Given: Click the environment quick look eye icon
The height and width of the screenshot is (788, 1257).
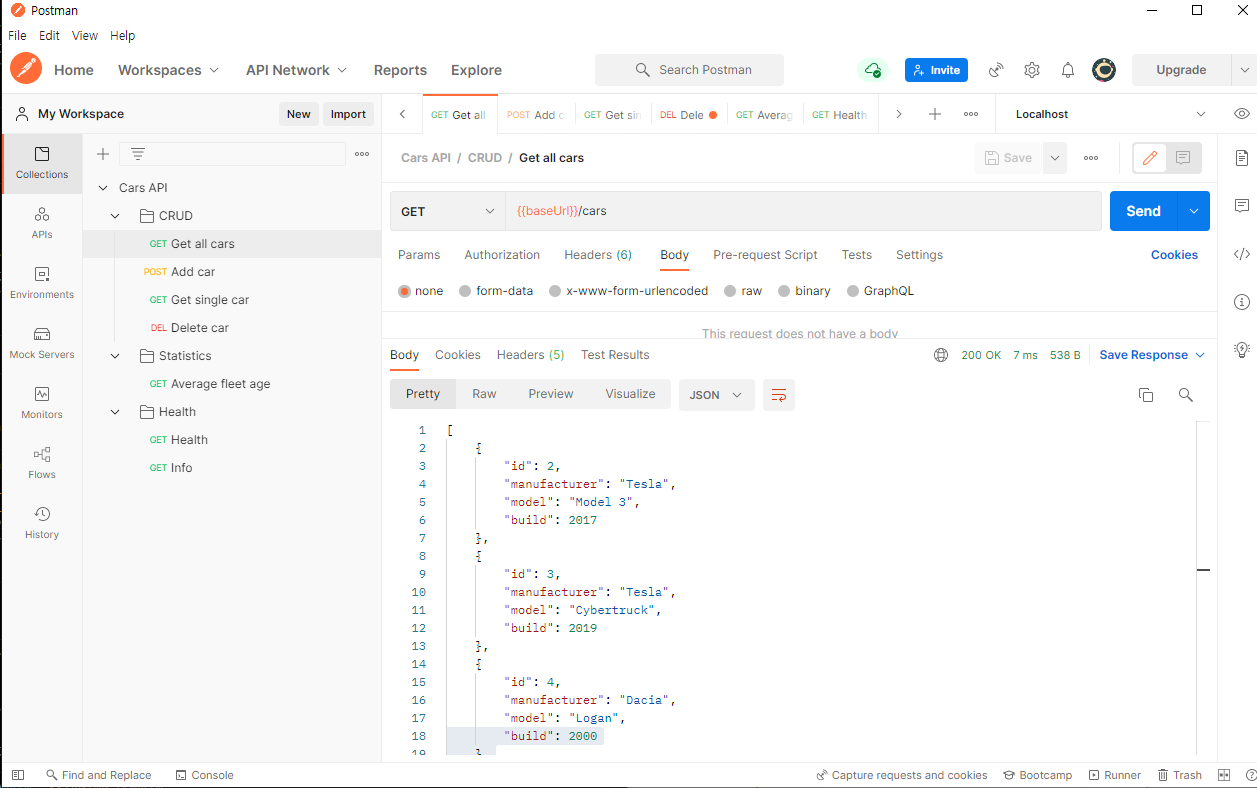Looking at the screenshot, I should (1242, 114).
